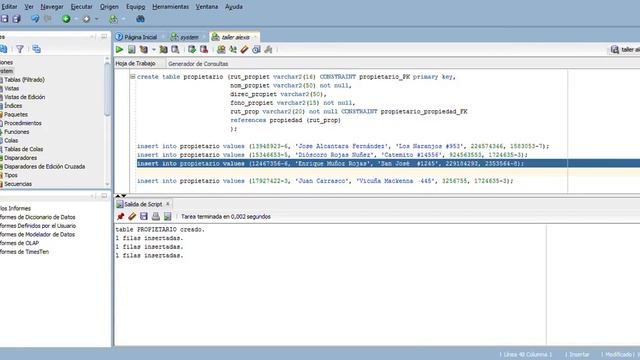Screen dimensions: 640x360
Task: Click the SQL Tuning Advisor icon
Action: [175, 50]
